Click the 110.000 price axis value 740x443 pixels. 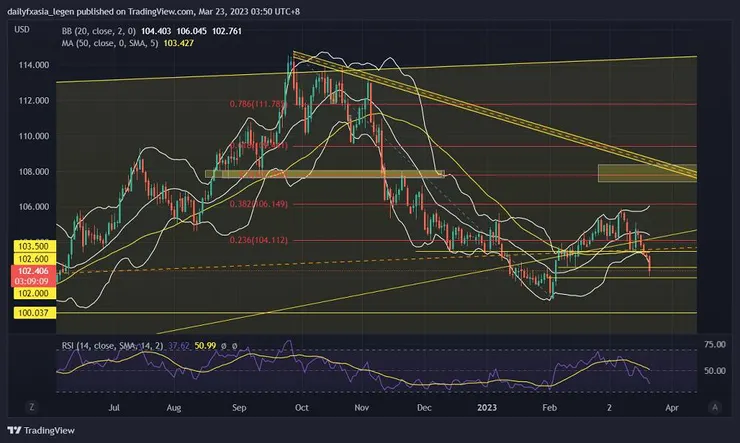34,136
